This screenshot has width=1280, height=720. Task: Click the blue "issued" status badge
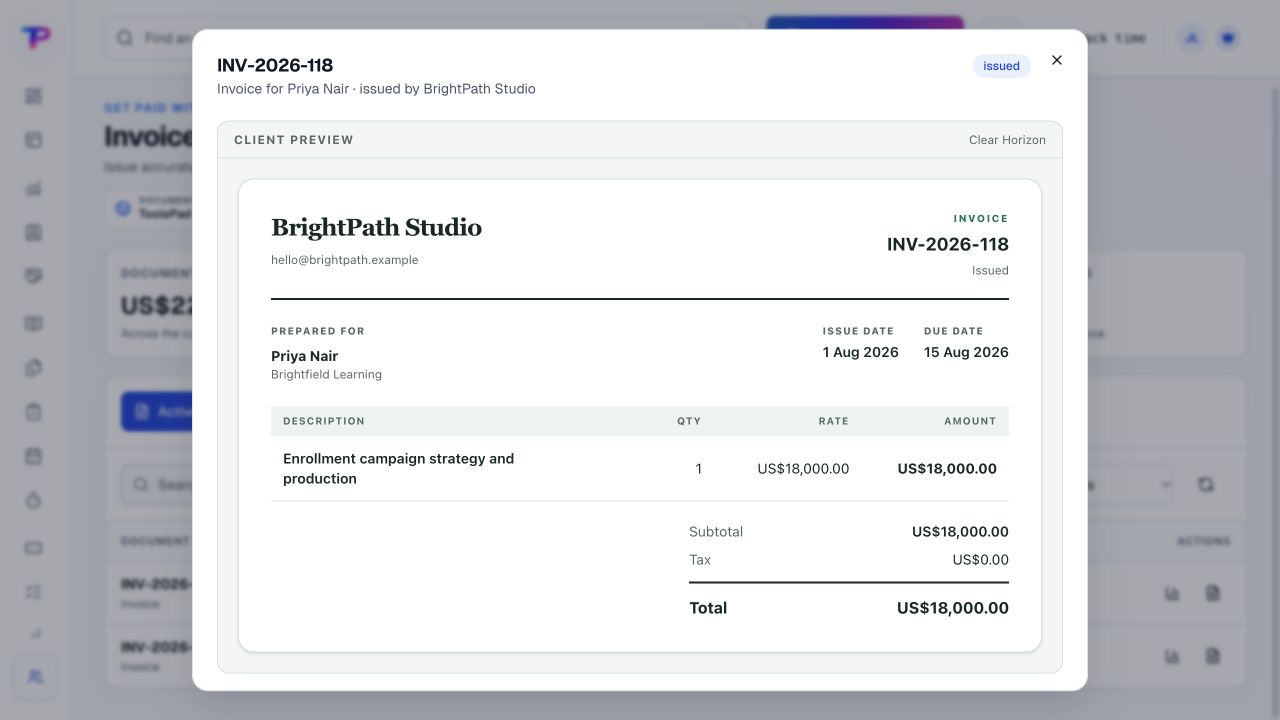[x=1001, y=66]
